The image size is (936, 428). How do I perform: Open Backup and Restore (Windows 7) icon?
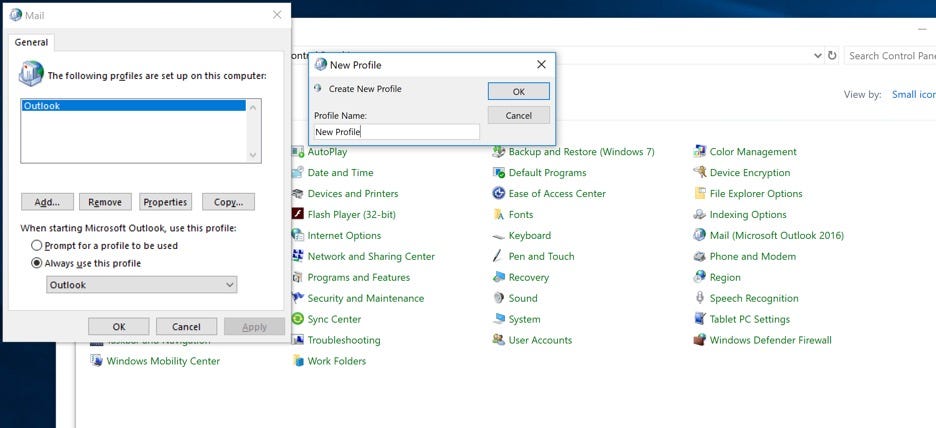499,152
